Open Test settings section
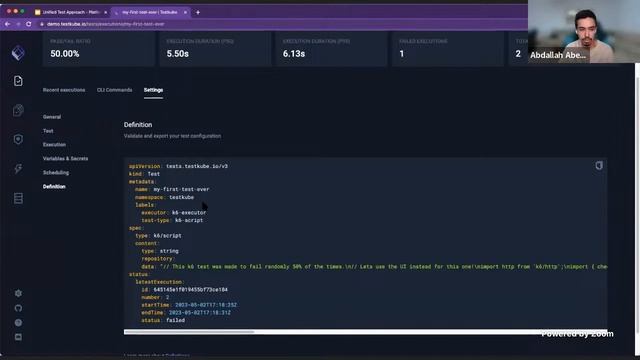Image resolution: width=640 pixels, height=360 pixels. (48, 131)
